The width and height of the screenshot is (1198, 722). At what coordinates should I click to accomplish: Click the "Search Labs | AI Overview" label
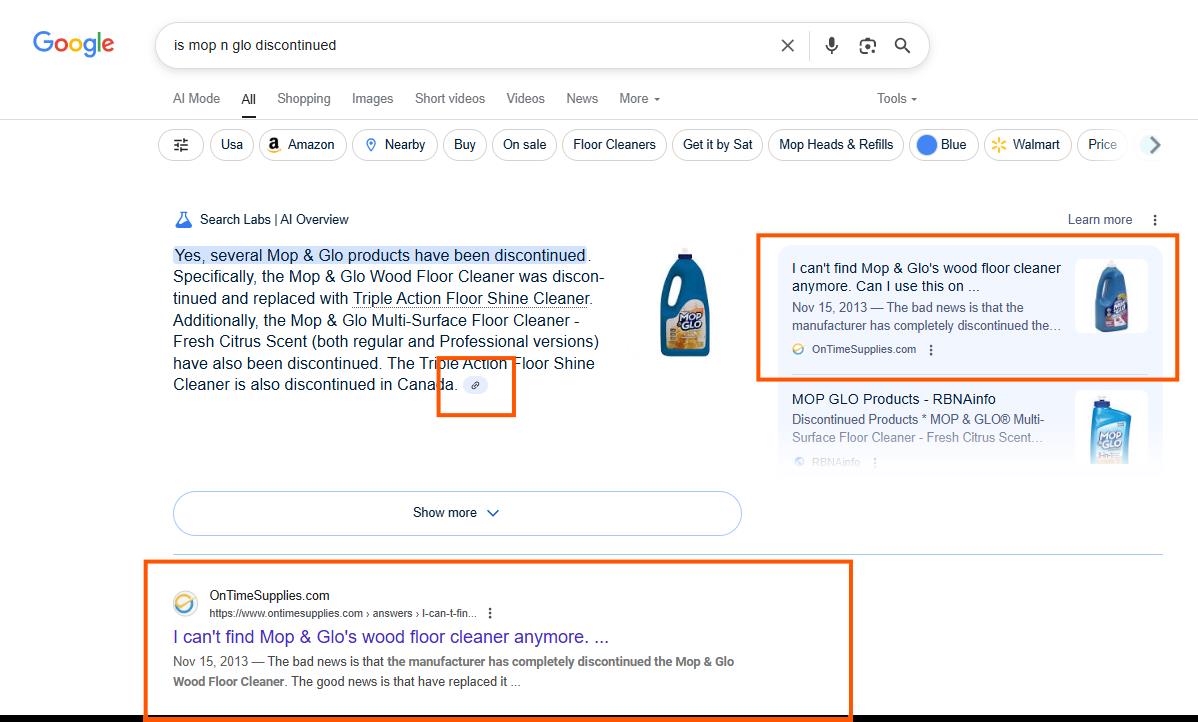274,220
